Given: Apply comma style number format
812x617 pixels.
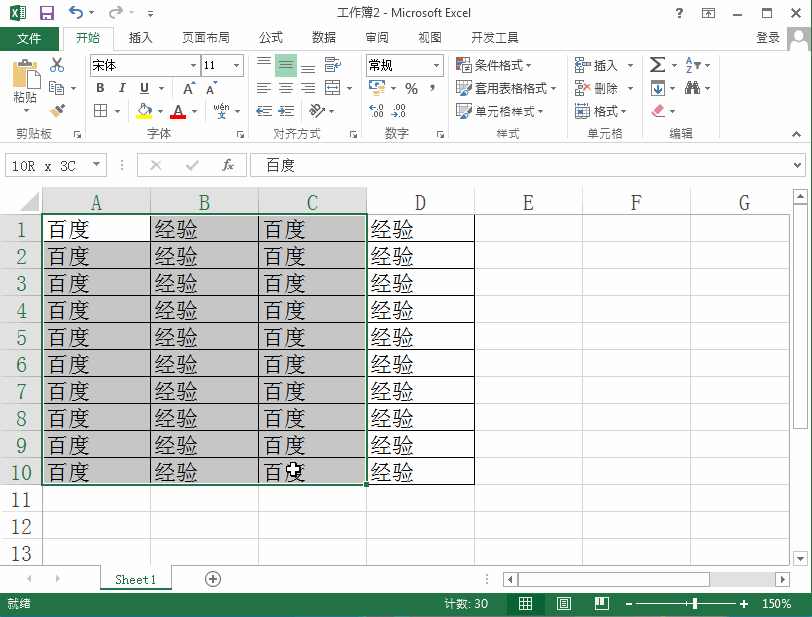Looking at the screenshot, I should tap(432, 89).
